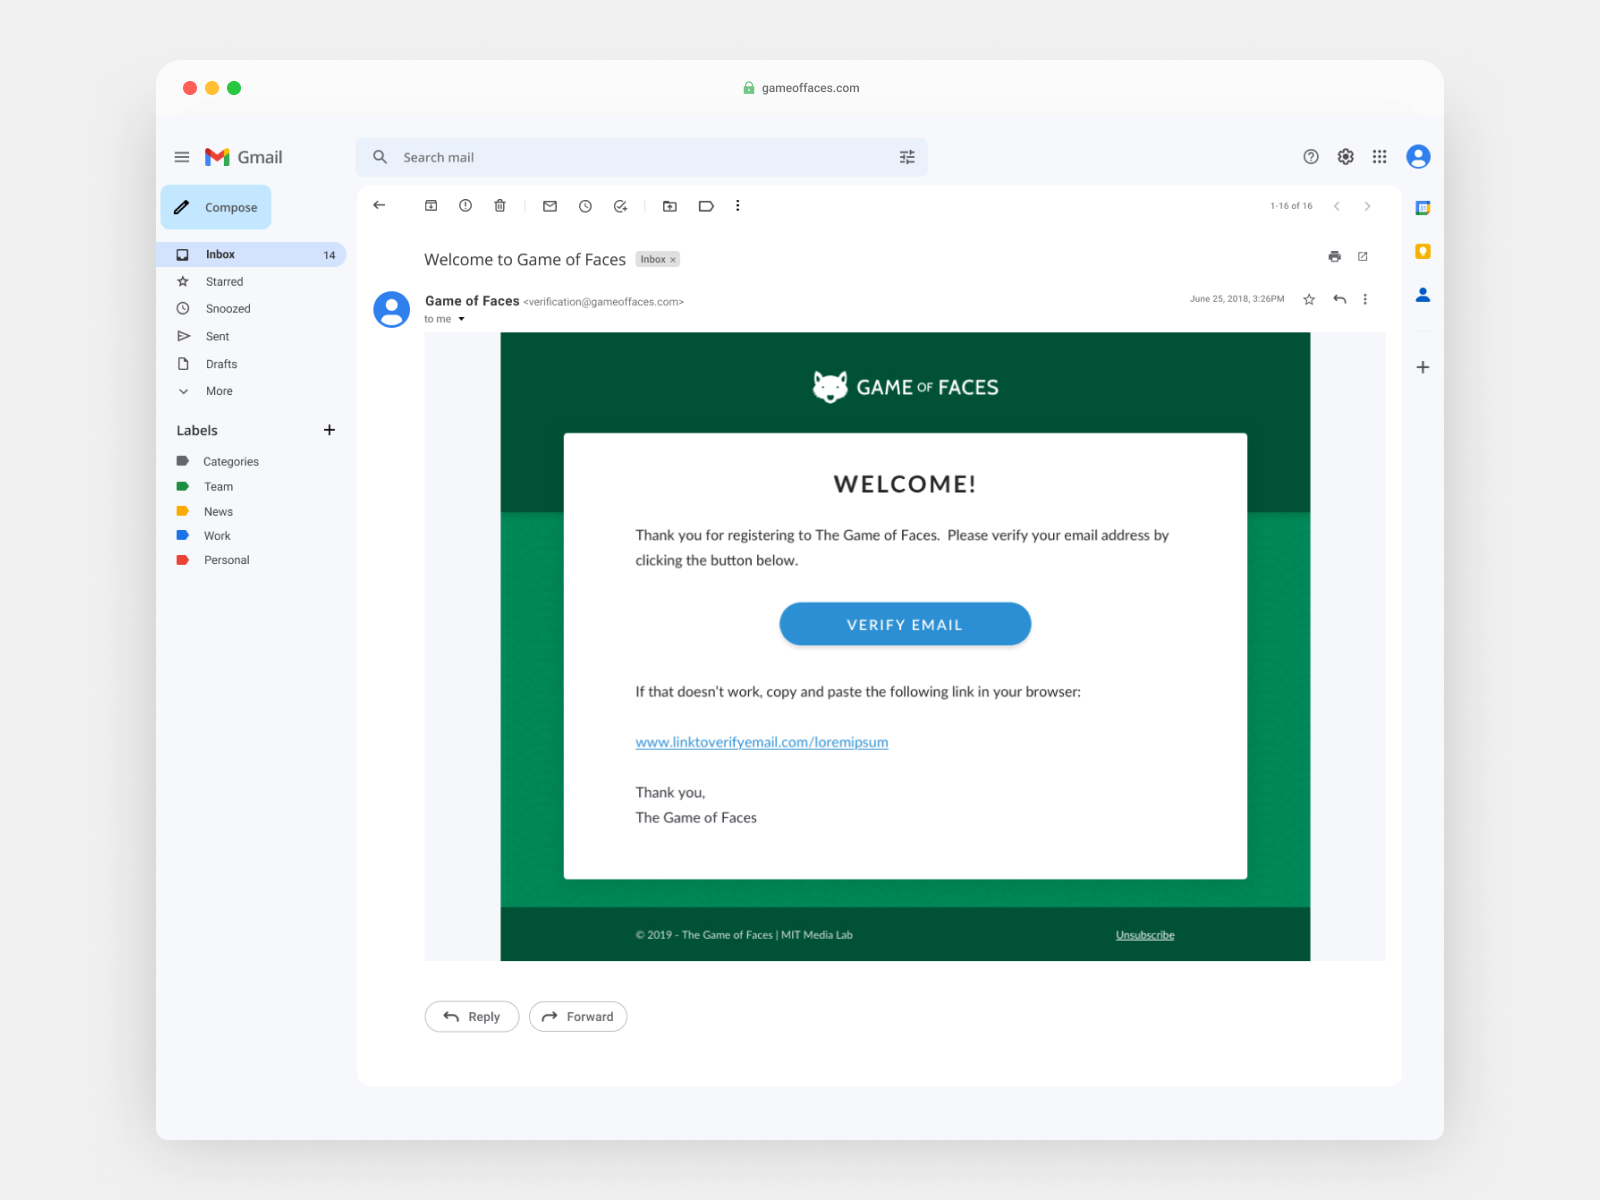Reply using arrow icon in header
Image resolution: width=1600 pixels, height=1200 pixels.
click(1340, 299)
